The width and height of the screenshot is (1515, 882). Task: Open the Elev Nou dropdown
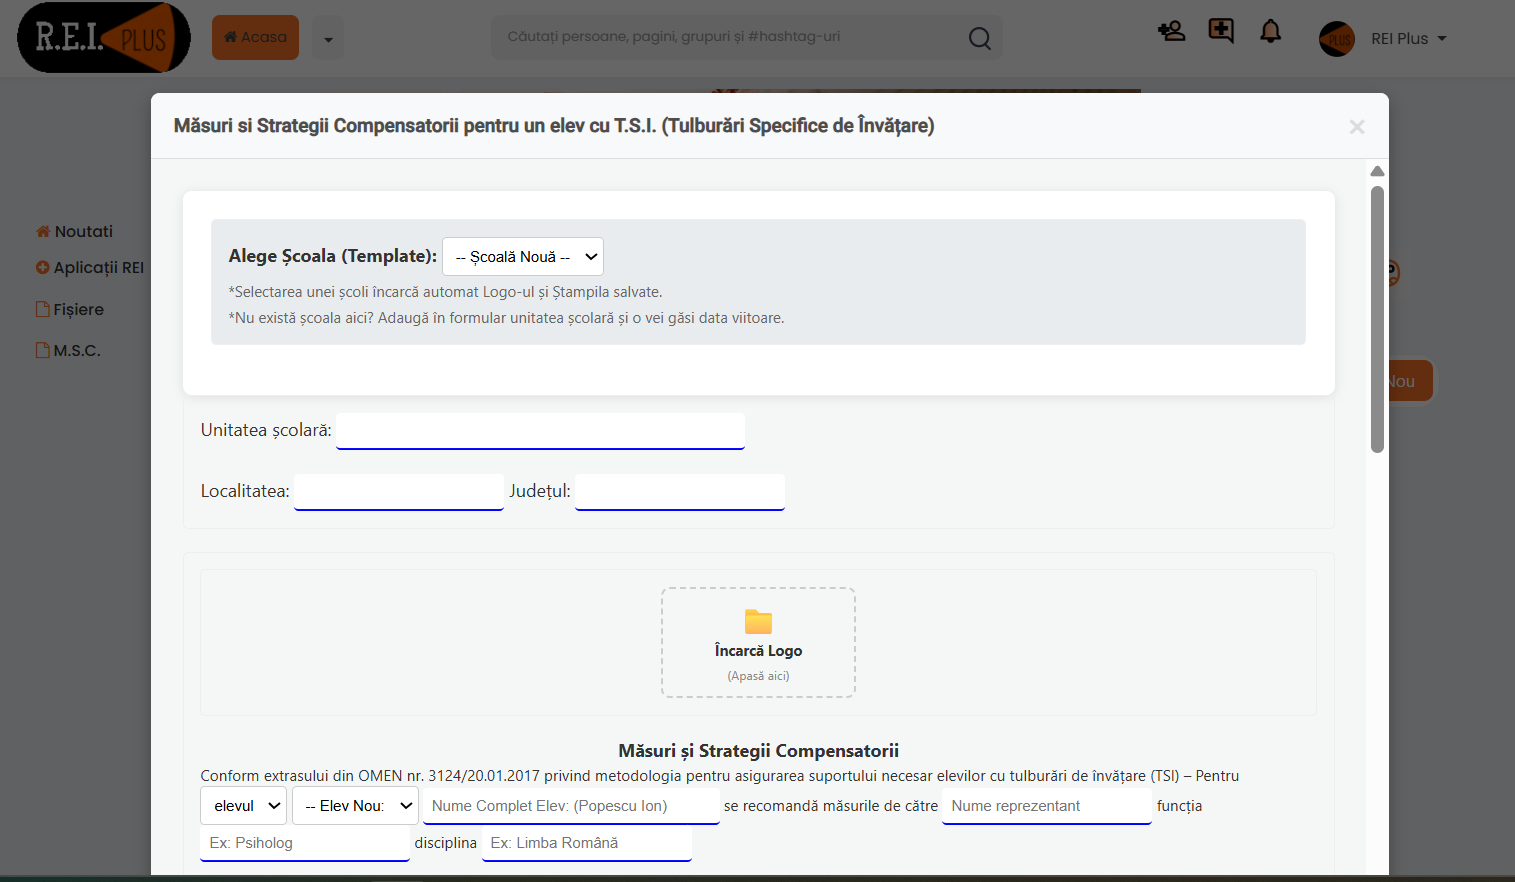(355, 805)
